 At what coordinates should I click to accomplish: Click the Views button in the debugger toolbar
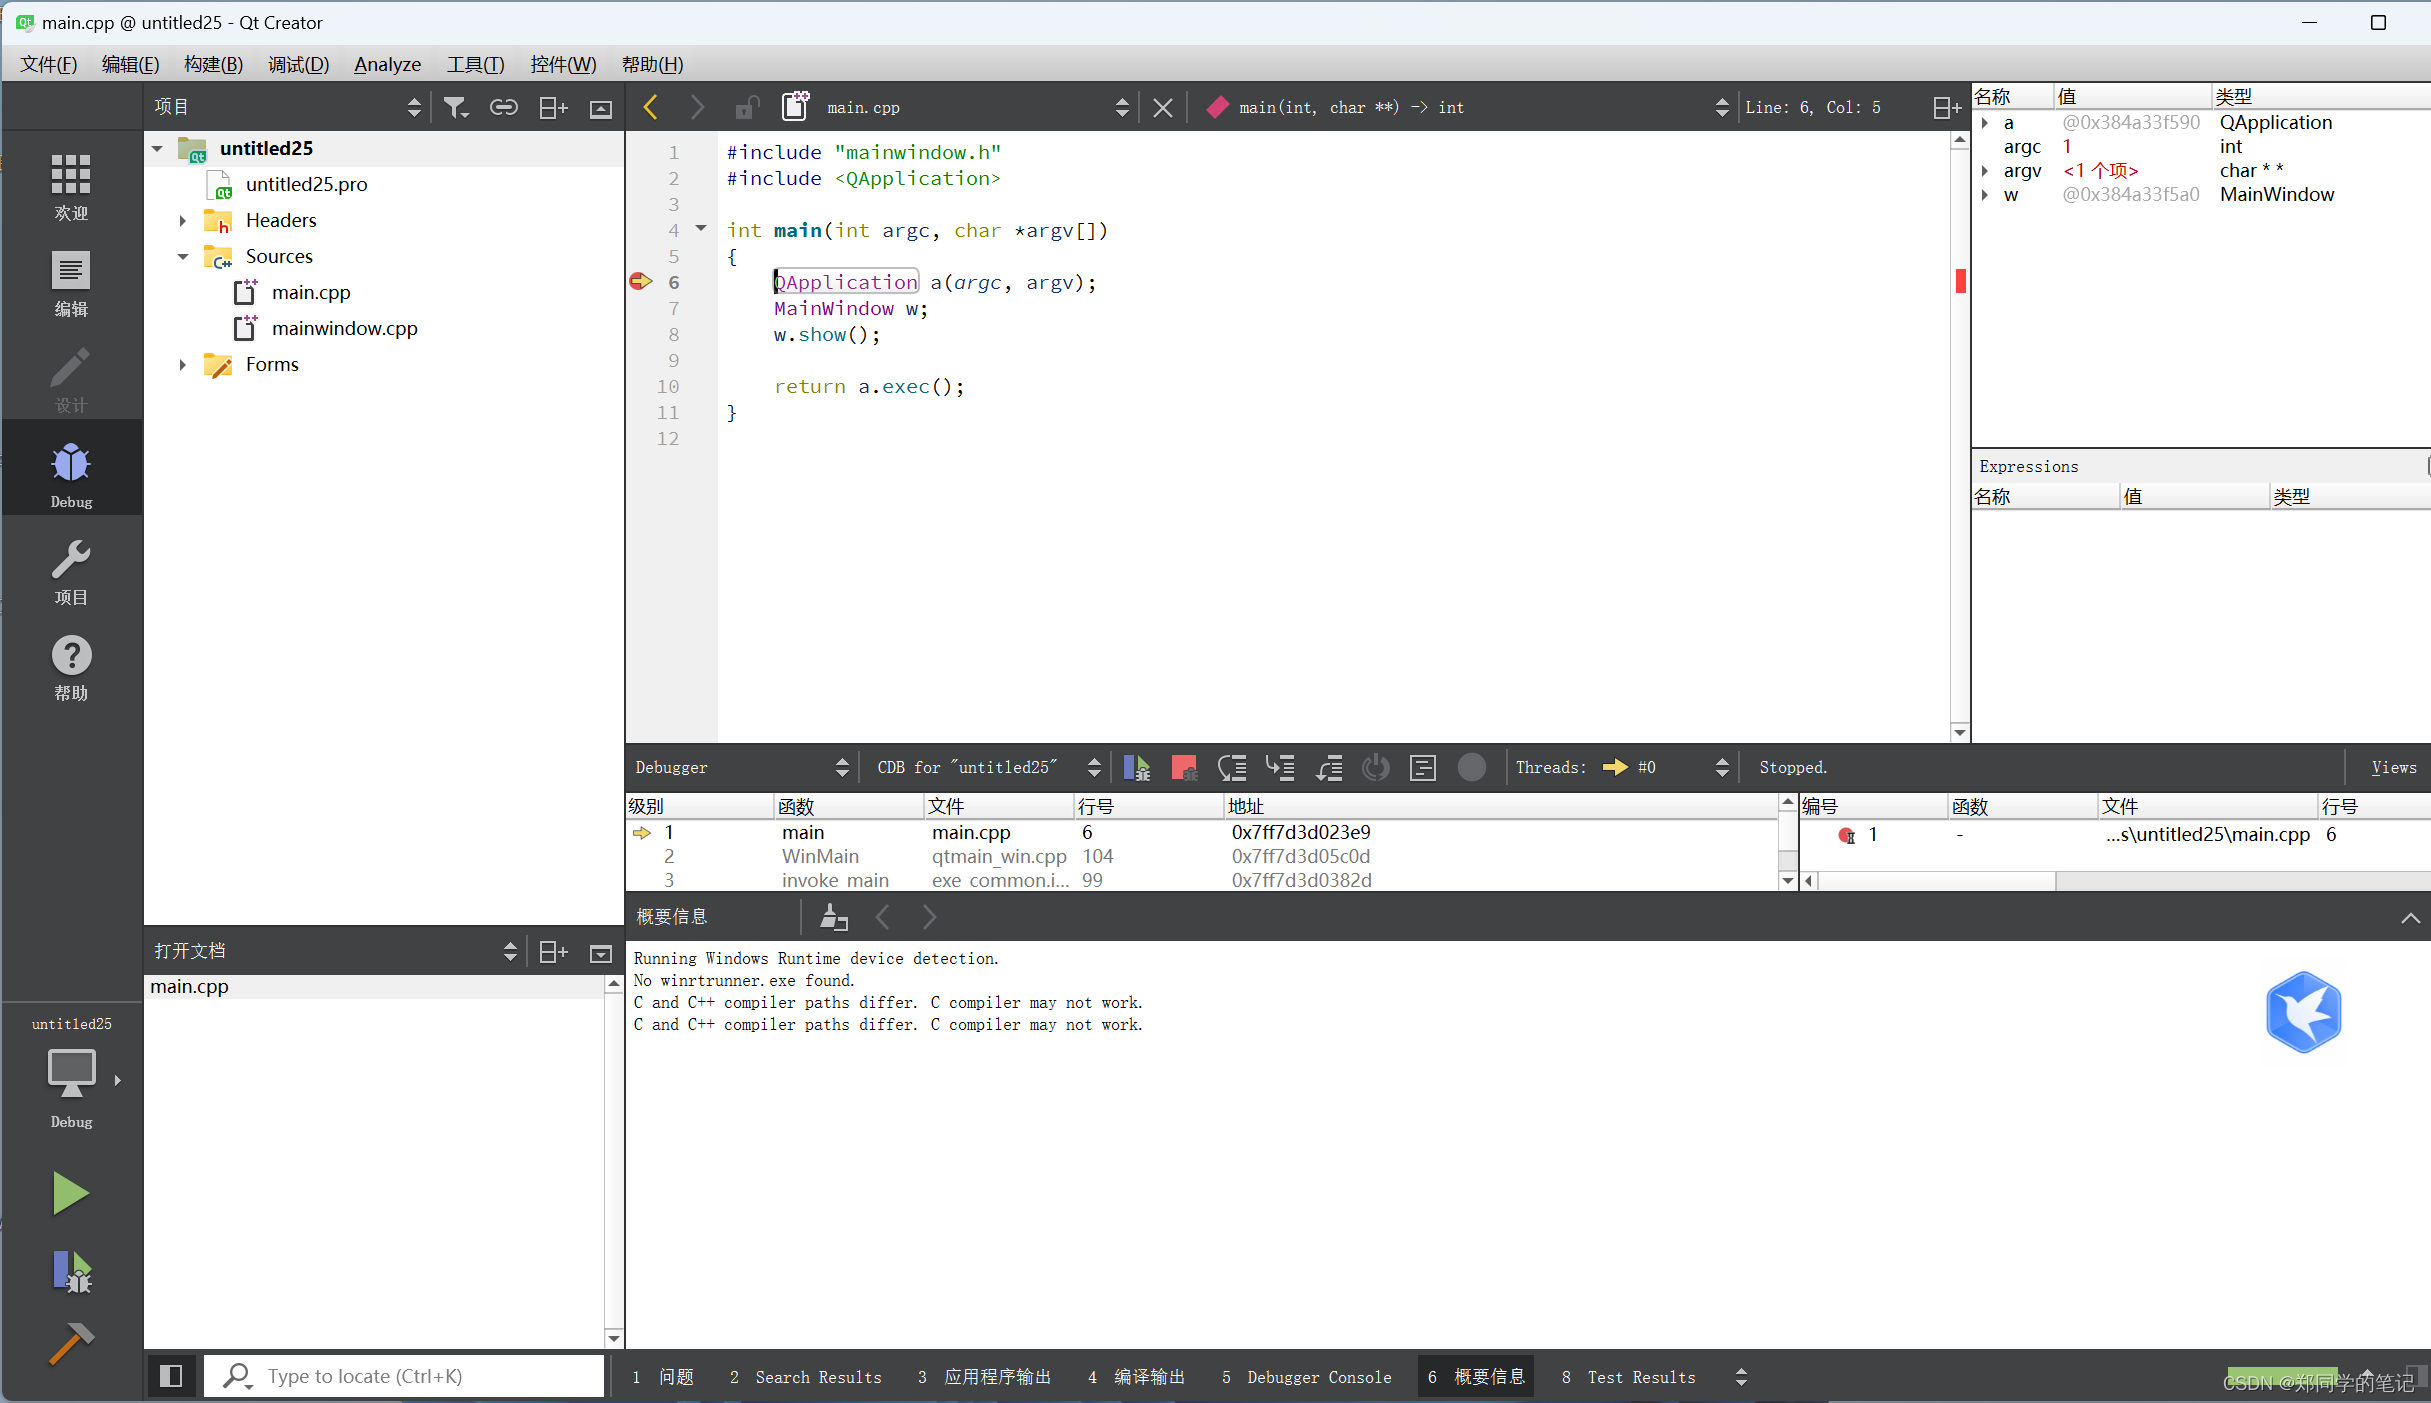point(2393,767)
